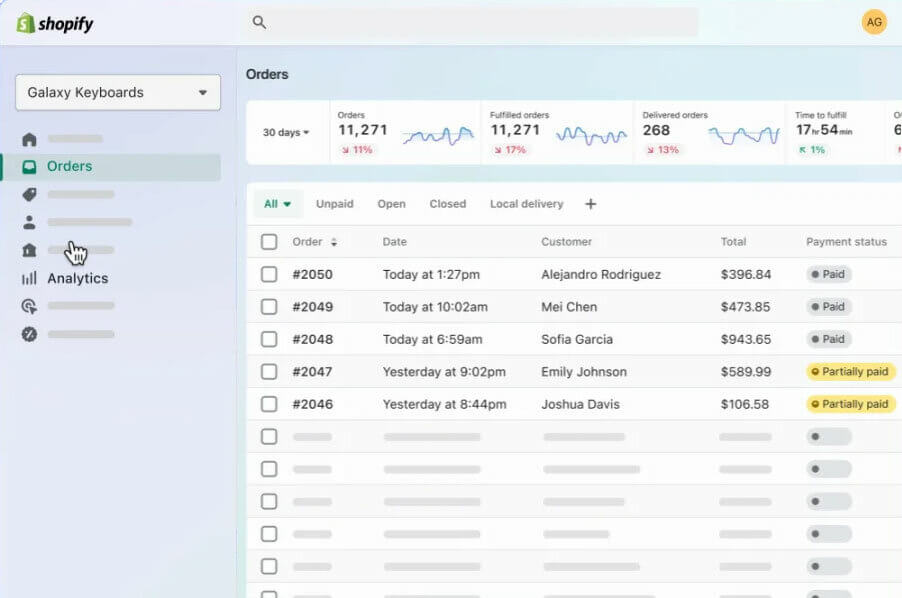This screenshot has height=598, width=902.
Task: Select all orders with the header checkbox
Action: tap(268, 241)
